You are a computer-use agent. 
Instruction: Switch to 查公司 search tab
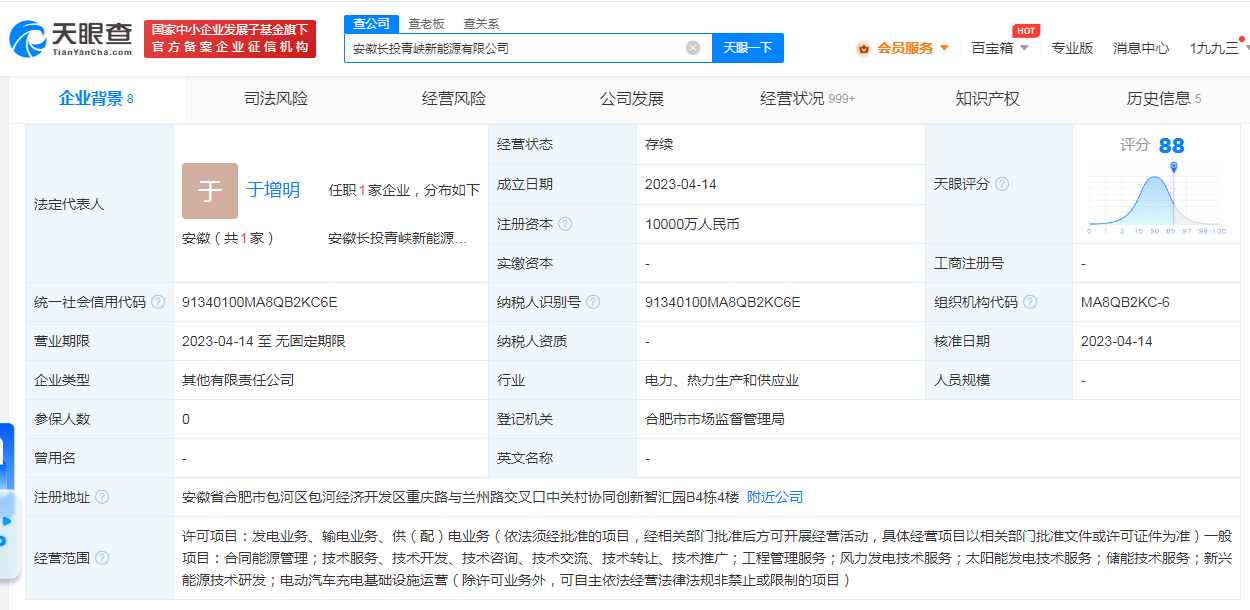(371, 23)
